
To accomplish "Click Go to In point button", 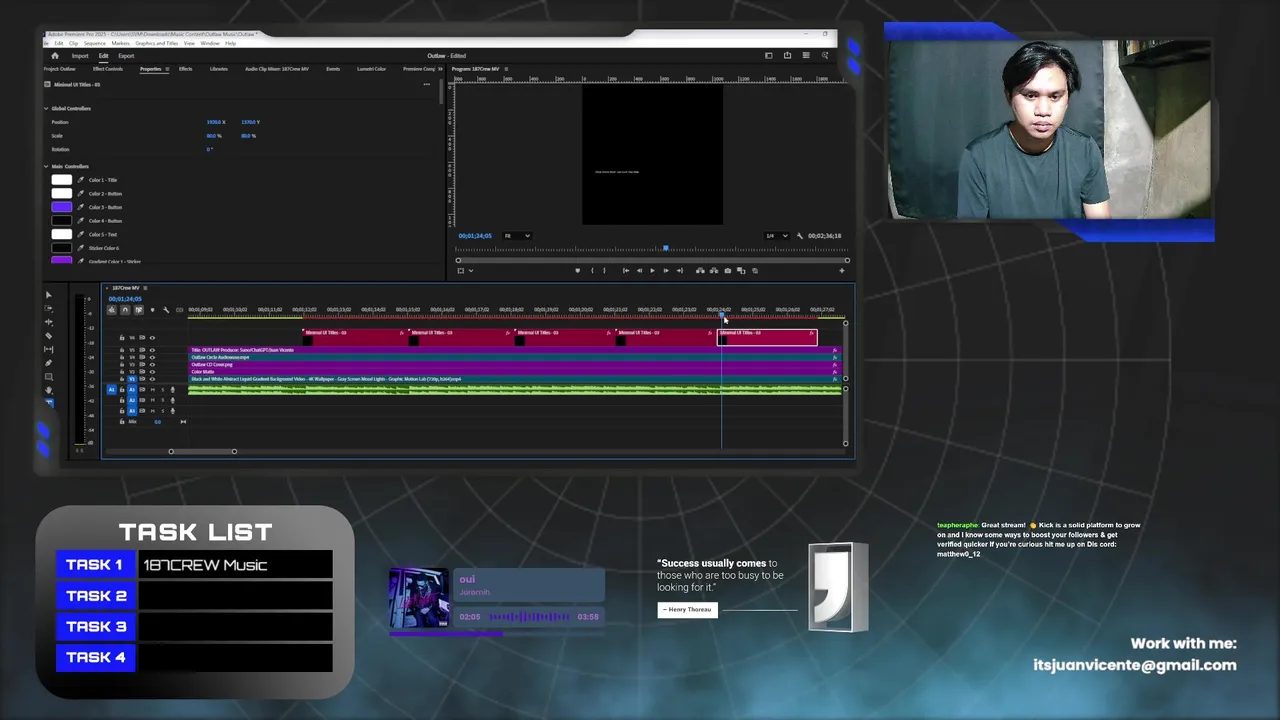I will pyautogui.click(x=626, y=270).
